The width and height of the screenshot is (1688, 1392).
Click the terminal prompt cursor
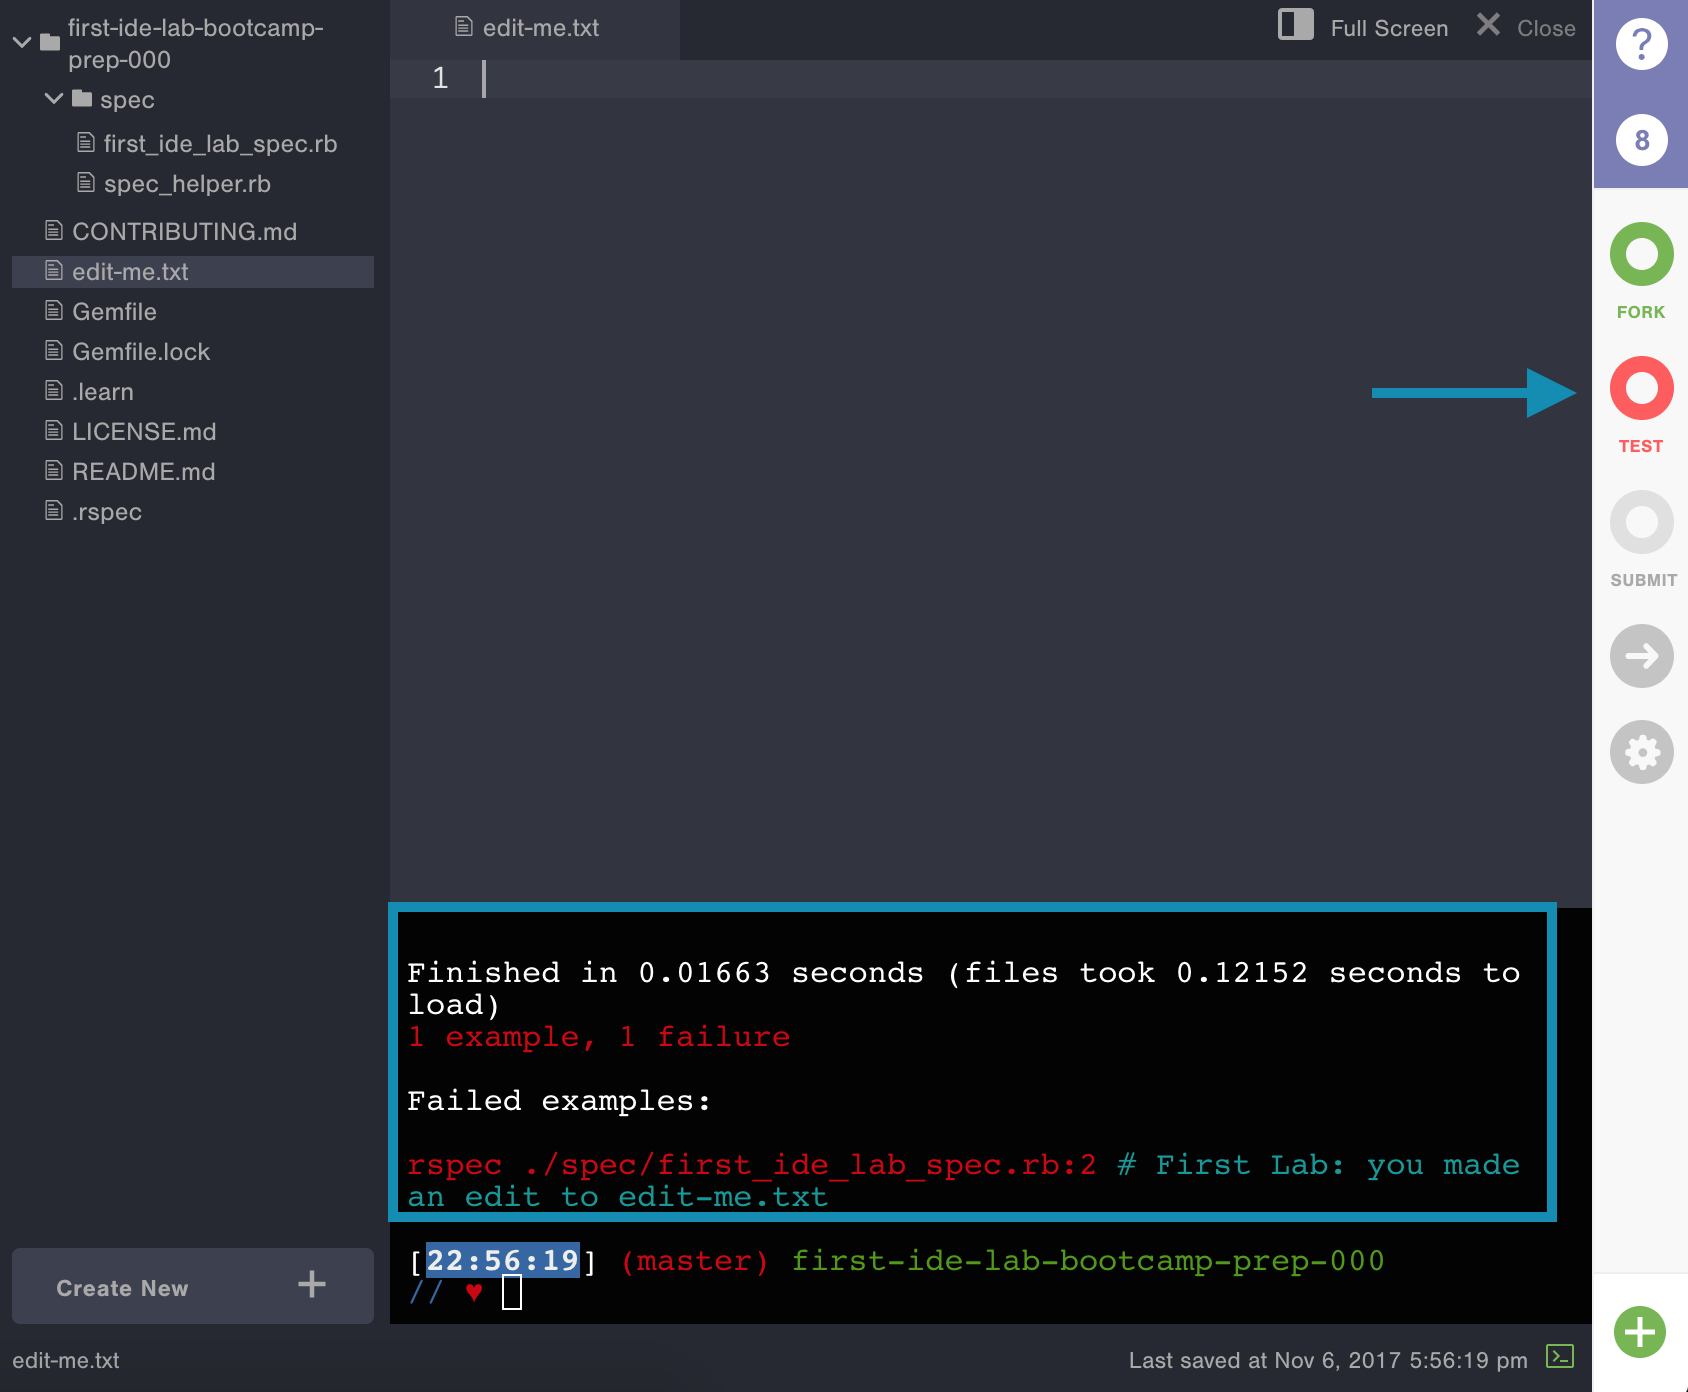[x=512, y=1293]
